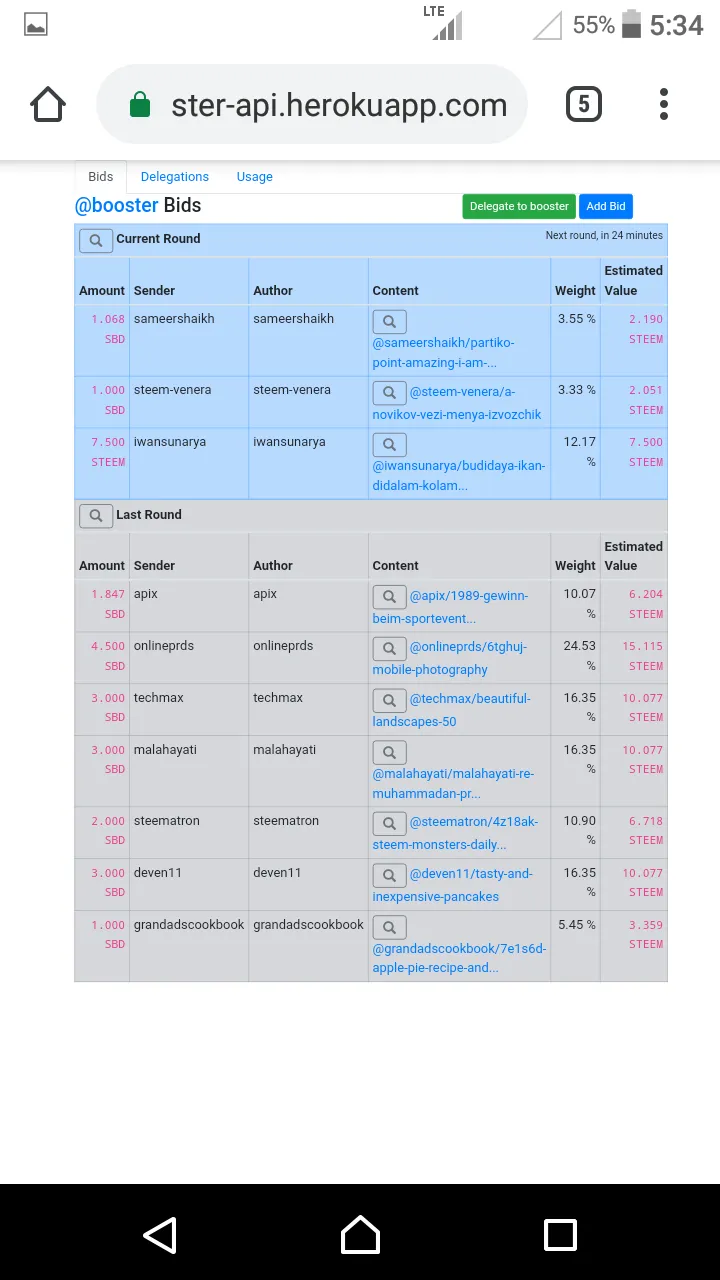Click the search icon in the apix content row
Viewport: 720px width, 1280px height.
[x=390, y=597]
